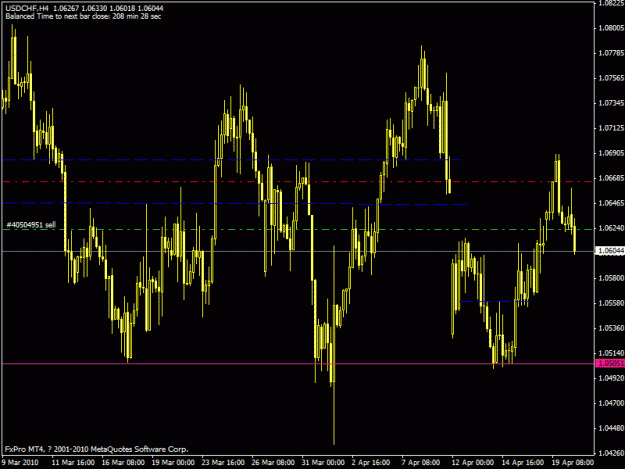Viewport: 625px width, 469px height.
Task: Select the red dash-dot horizontal line
Action: click(297, 182)
